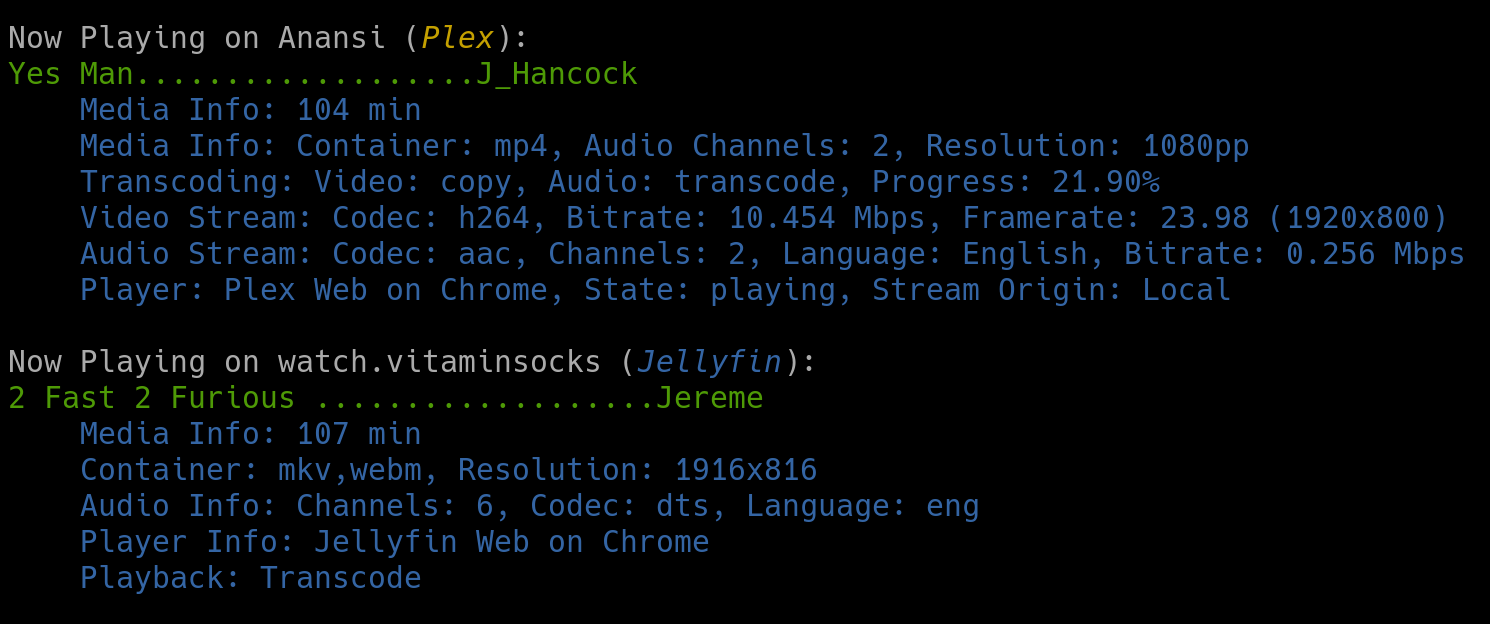Click the "Jellyfin Web on Chrome" player text
The height and width of the screenshot is (624, 1490).
[511, 542]
